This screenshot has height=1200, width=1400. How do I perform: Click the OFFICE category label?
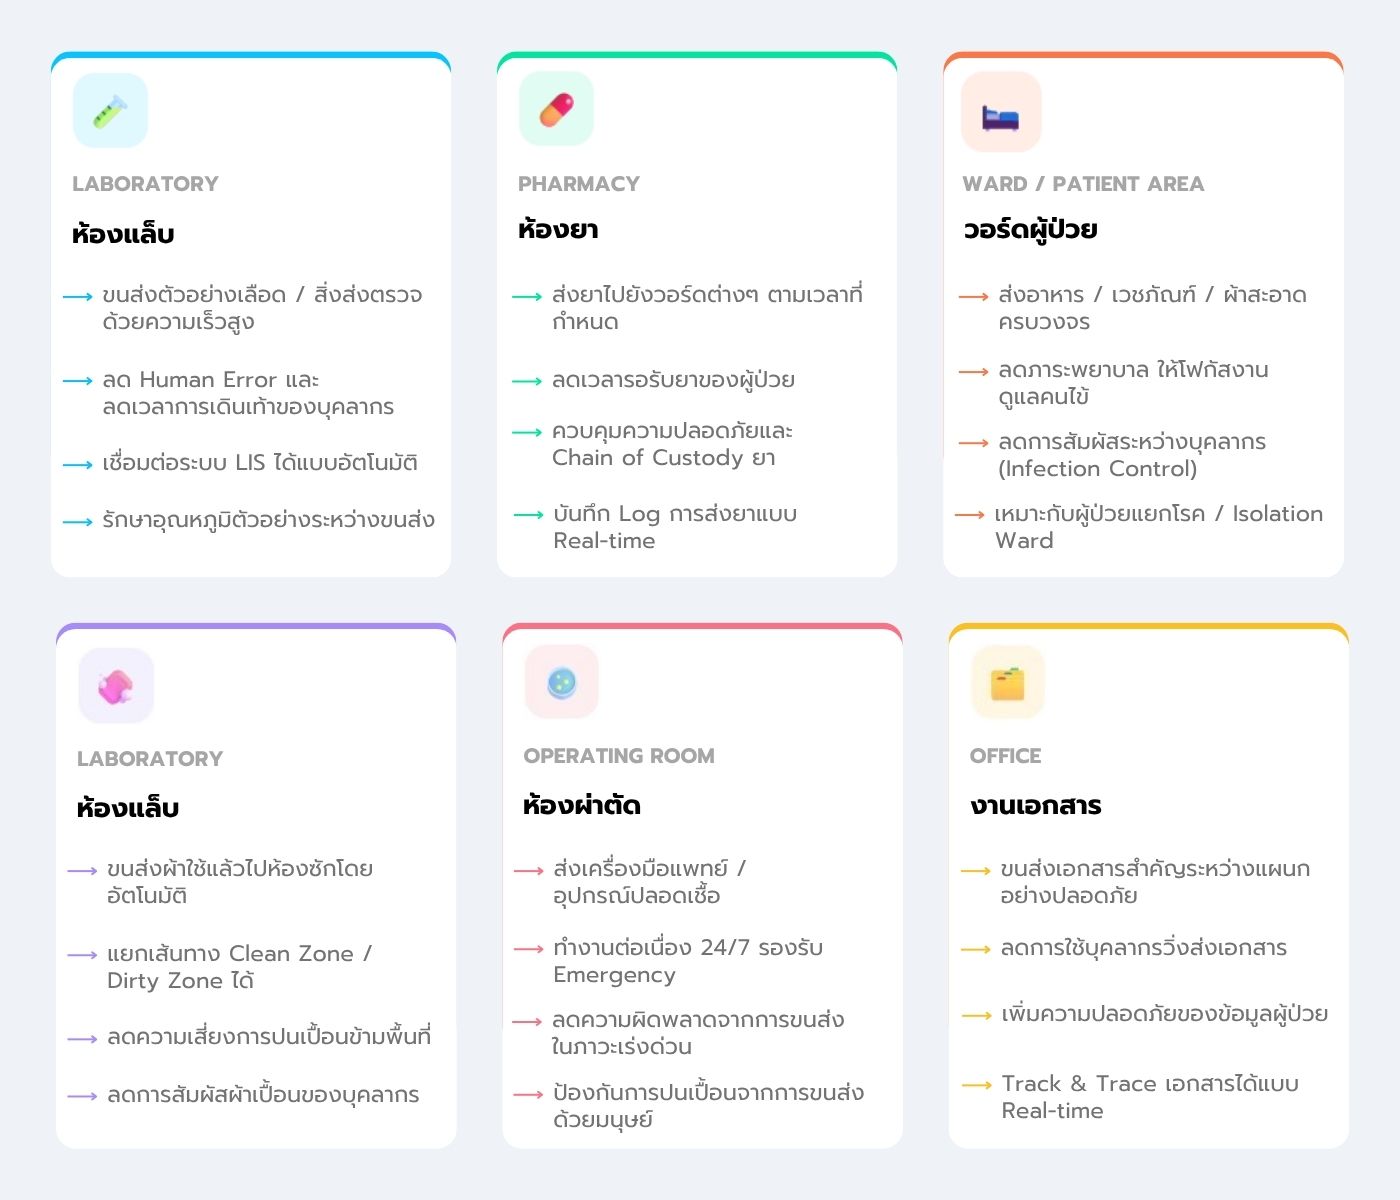[x=1005, y=756]
